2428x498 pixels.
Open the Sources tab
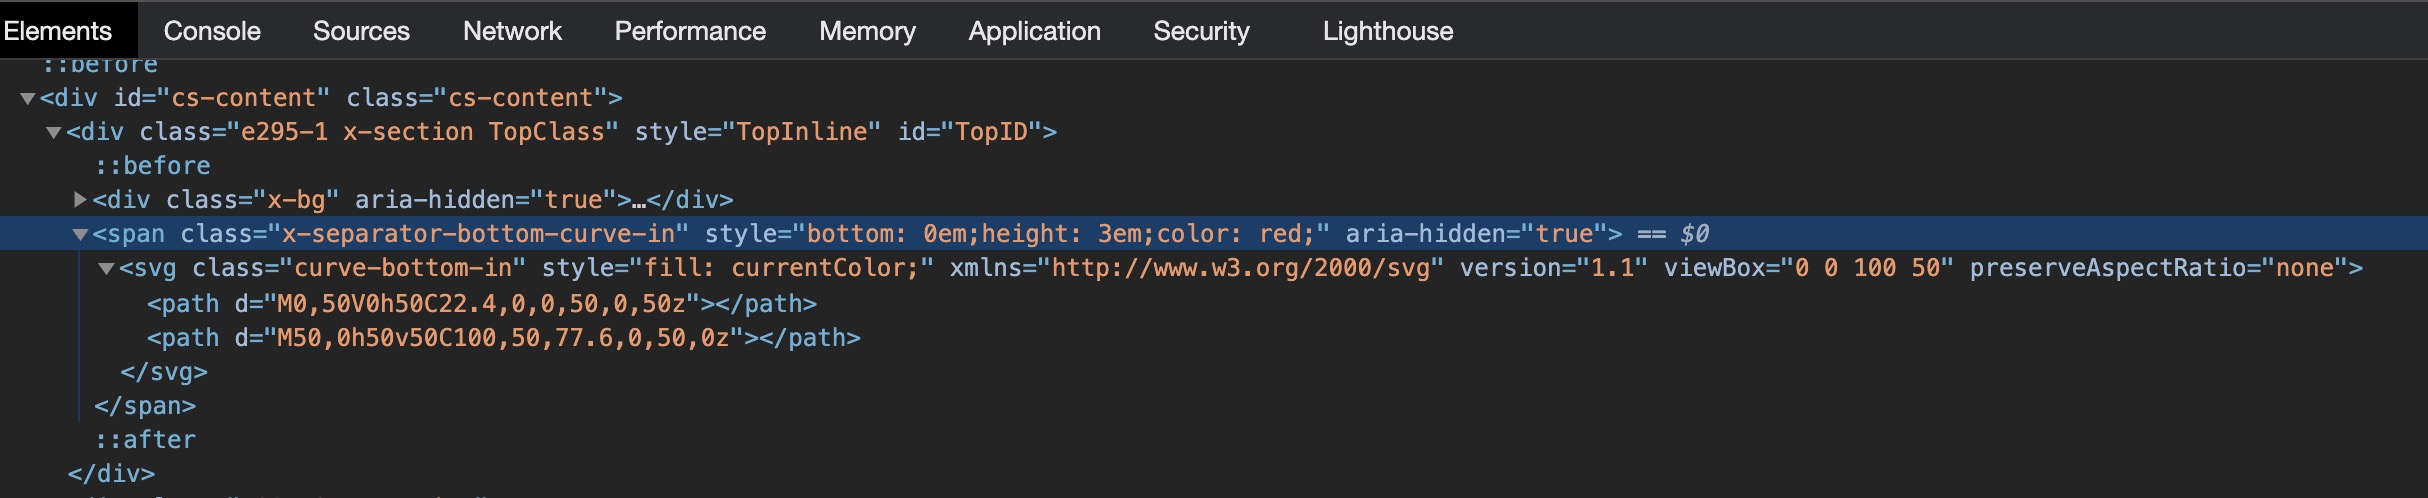(x=361, y=31)
